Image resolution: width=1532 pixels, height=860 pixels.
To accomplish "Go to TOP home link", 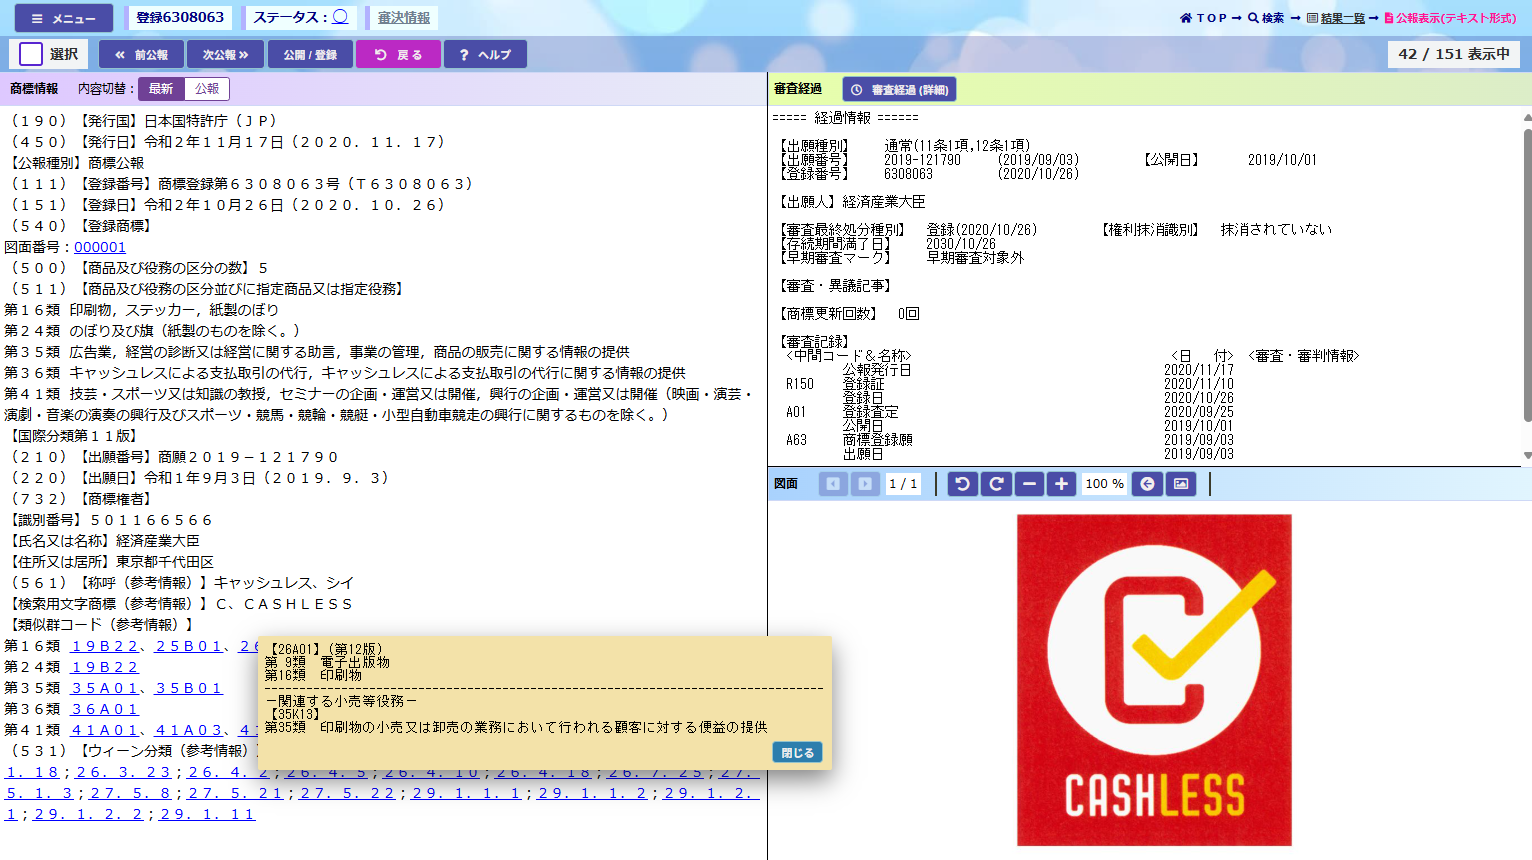I will point(1203,18).
